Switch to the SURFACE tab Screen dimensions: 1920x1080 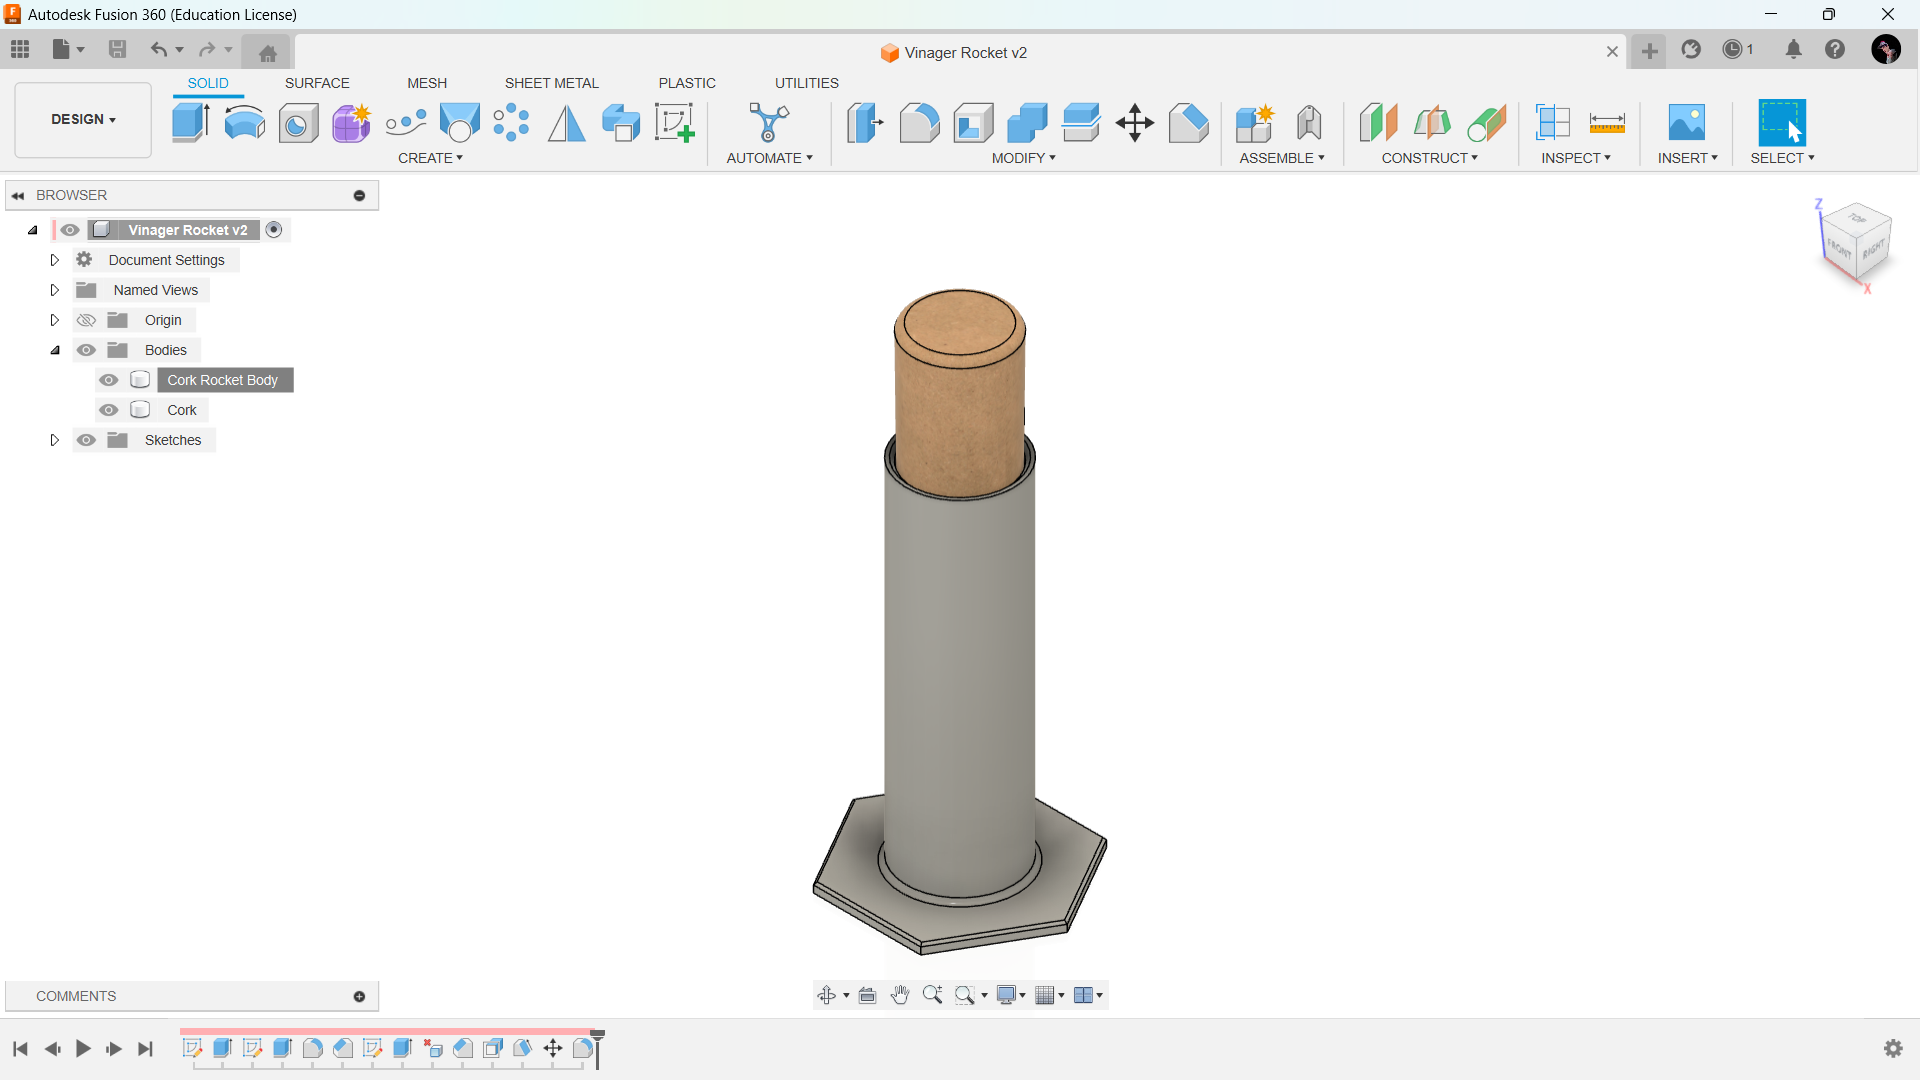[x=317, y=83]
